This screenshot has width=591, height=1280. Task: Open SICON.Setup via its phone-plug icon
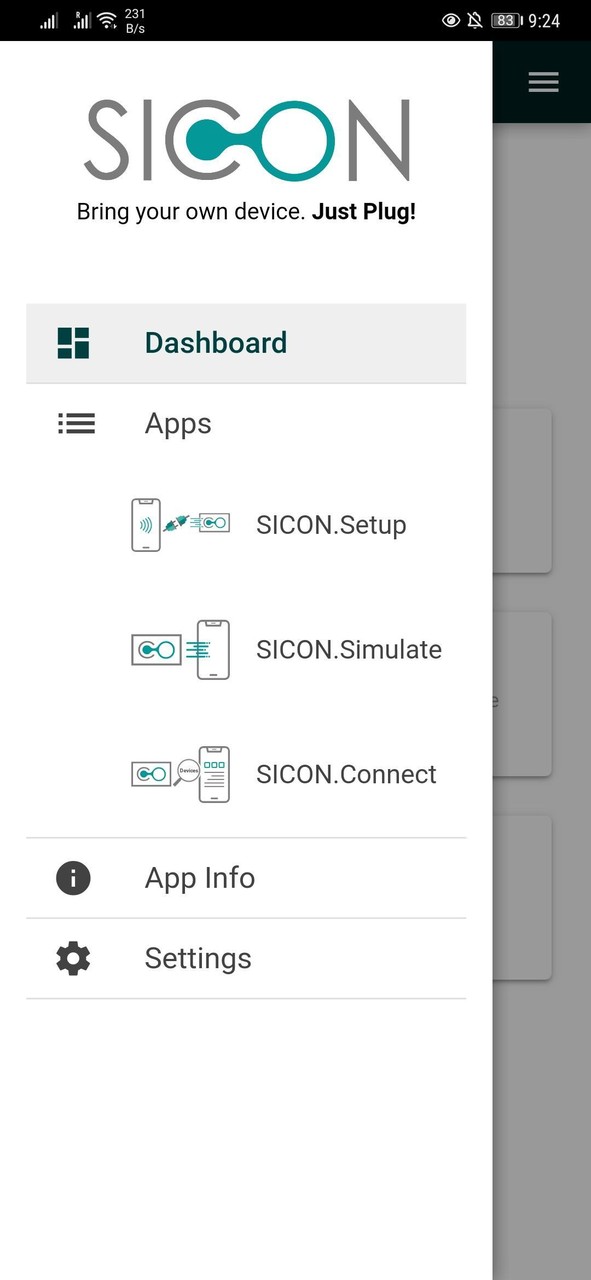(180, 524)
